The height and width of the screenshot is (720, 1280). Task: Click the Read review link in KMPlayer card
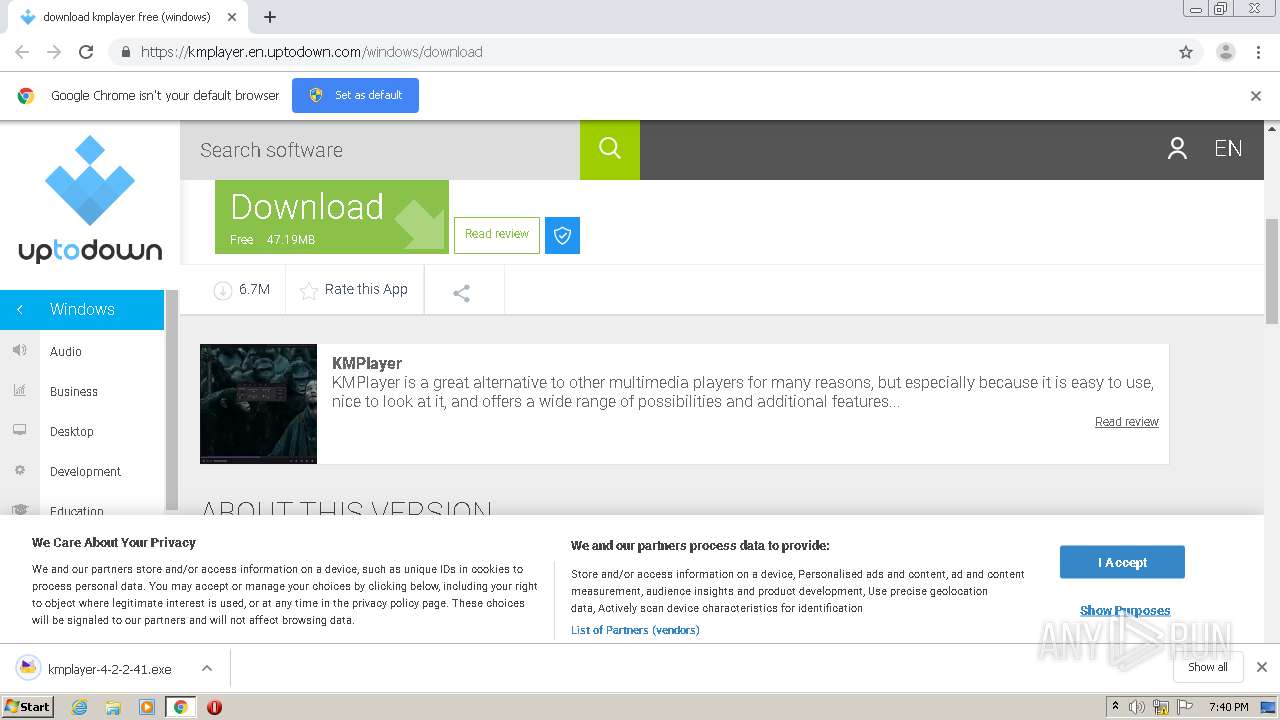point(1127,422)
